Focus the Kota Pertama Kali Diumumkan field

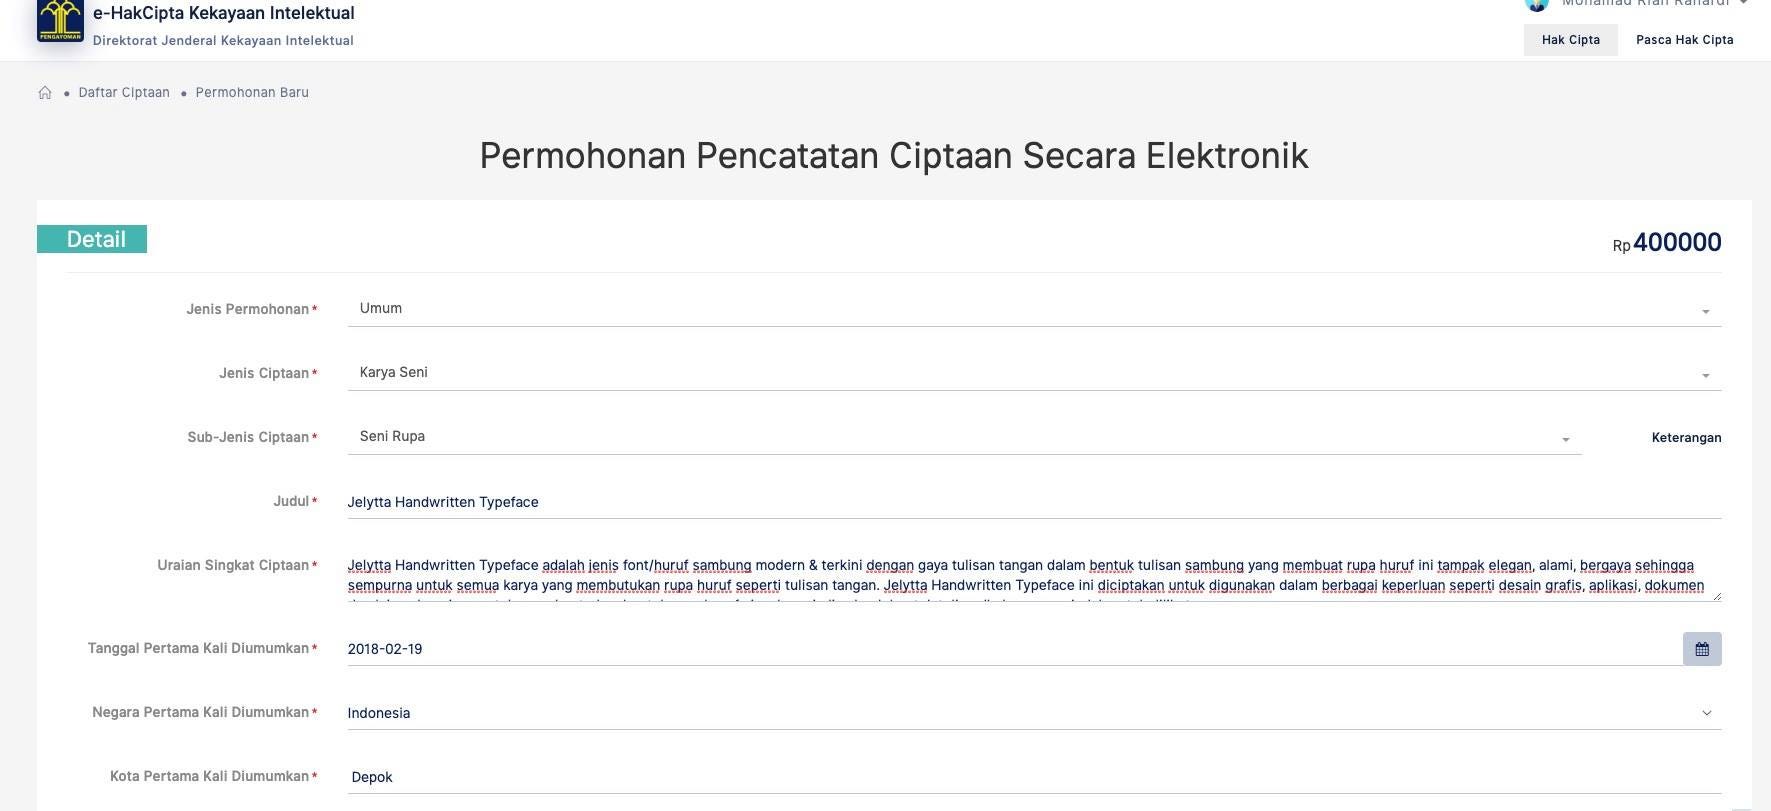[x=1000, y=777]
